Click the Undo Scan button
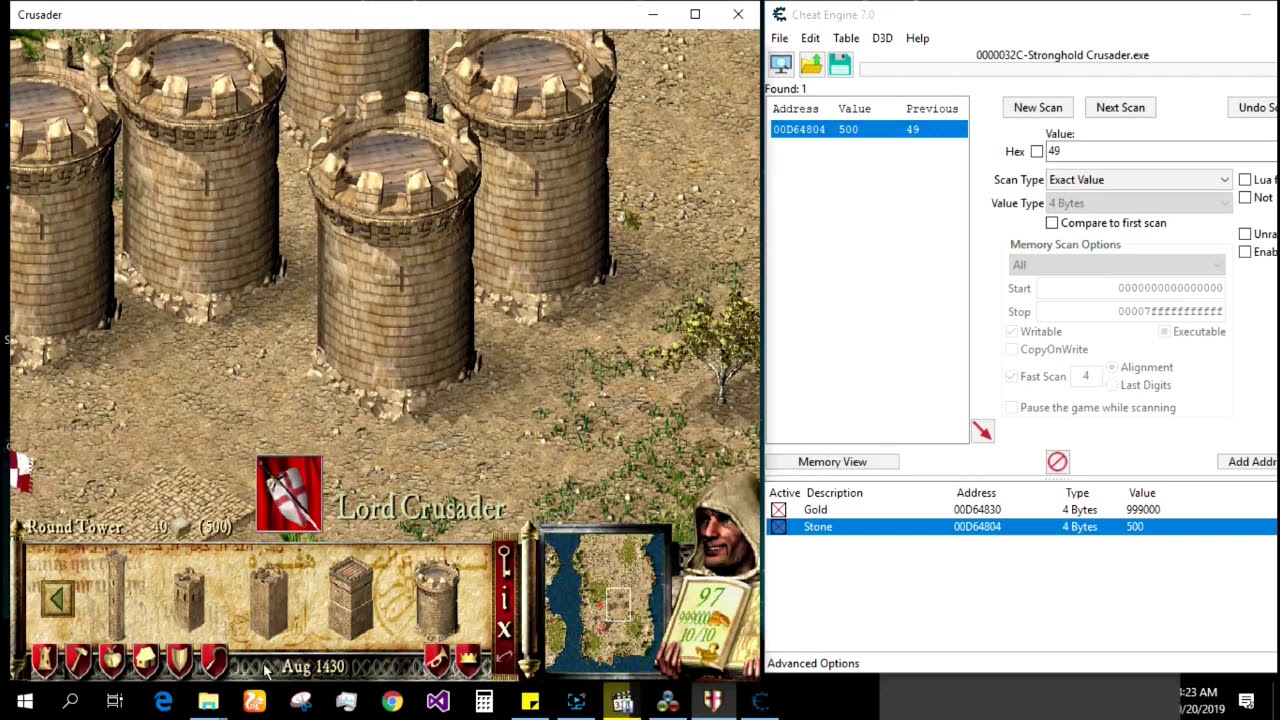The height and width of the screenshot is (720, 1280). pos(1252,107)
